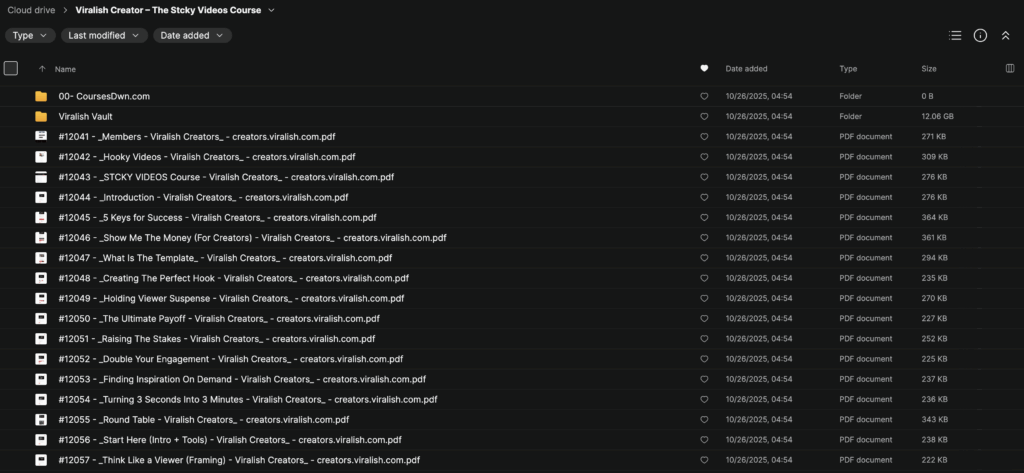The width and height of the screenshot is (1024, 473).
Task: Sort by Type column header
Action: (x=848, y=69)
